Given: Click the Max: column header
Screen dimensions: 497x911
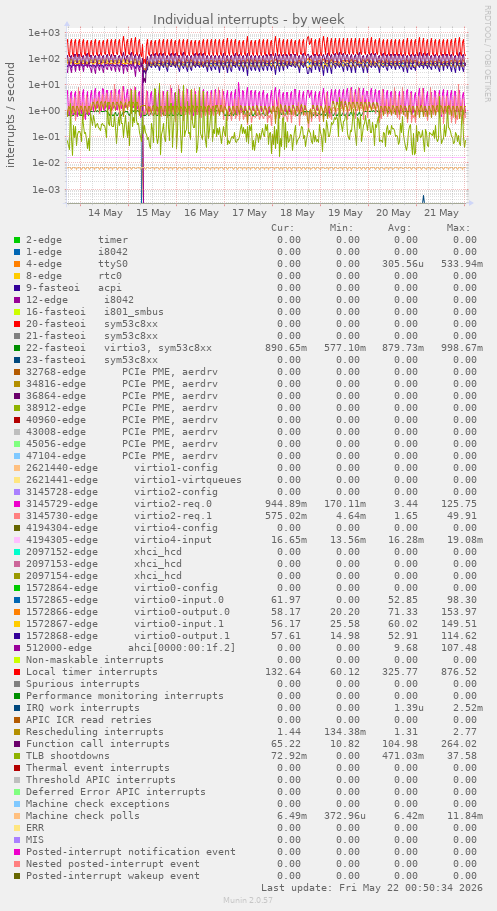Looking at the screenshot, I should (x=458, y=228).
